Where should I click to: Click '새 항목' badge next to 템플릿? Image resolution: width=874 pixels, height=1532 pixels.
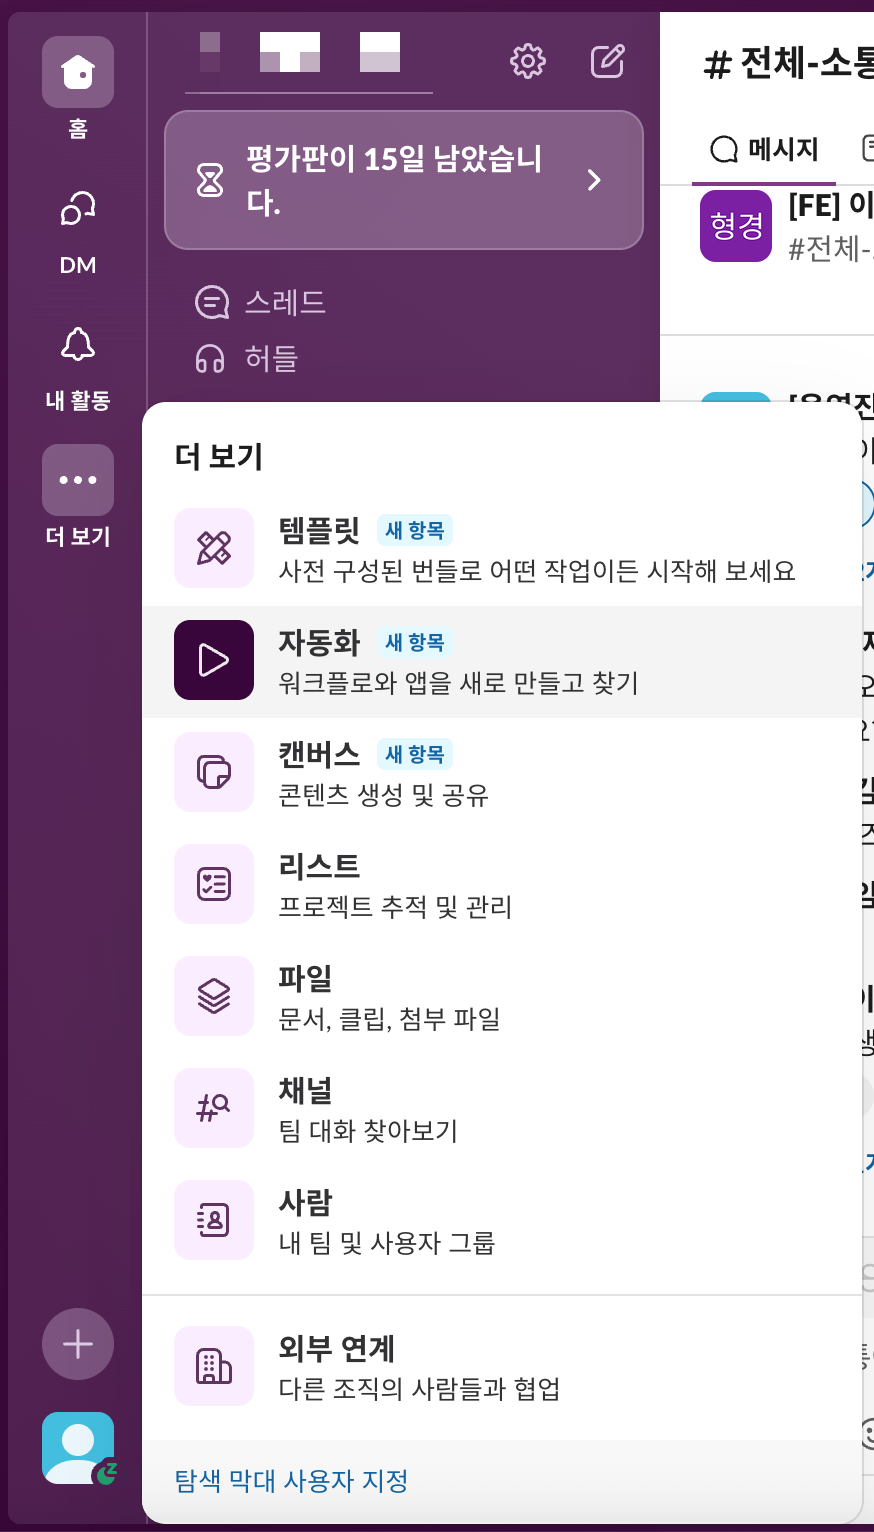[x=415, y=530]
